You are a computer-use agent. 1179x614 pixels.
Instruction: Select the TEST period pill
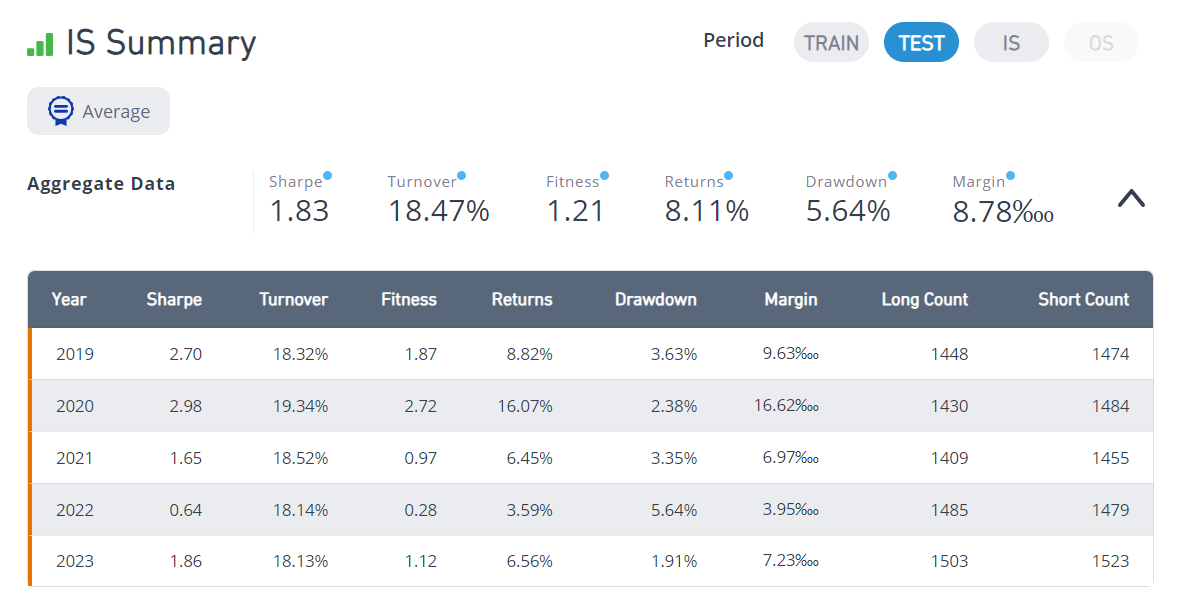921,42
